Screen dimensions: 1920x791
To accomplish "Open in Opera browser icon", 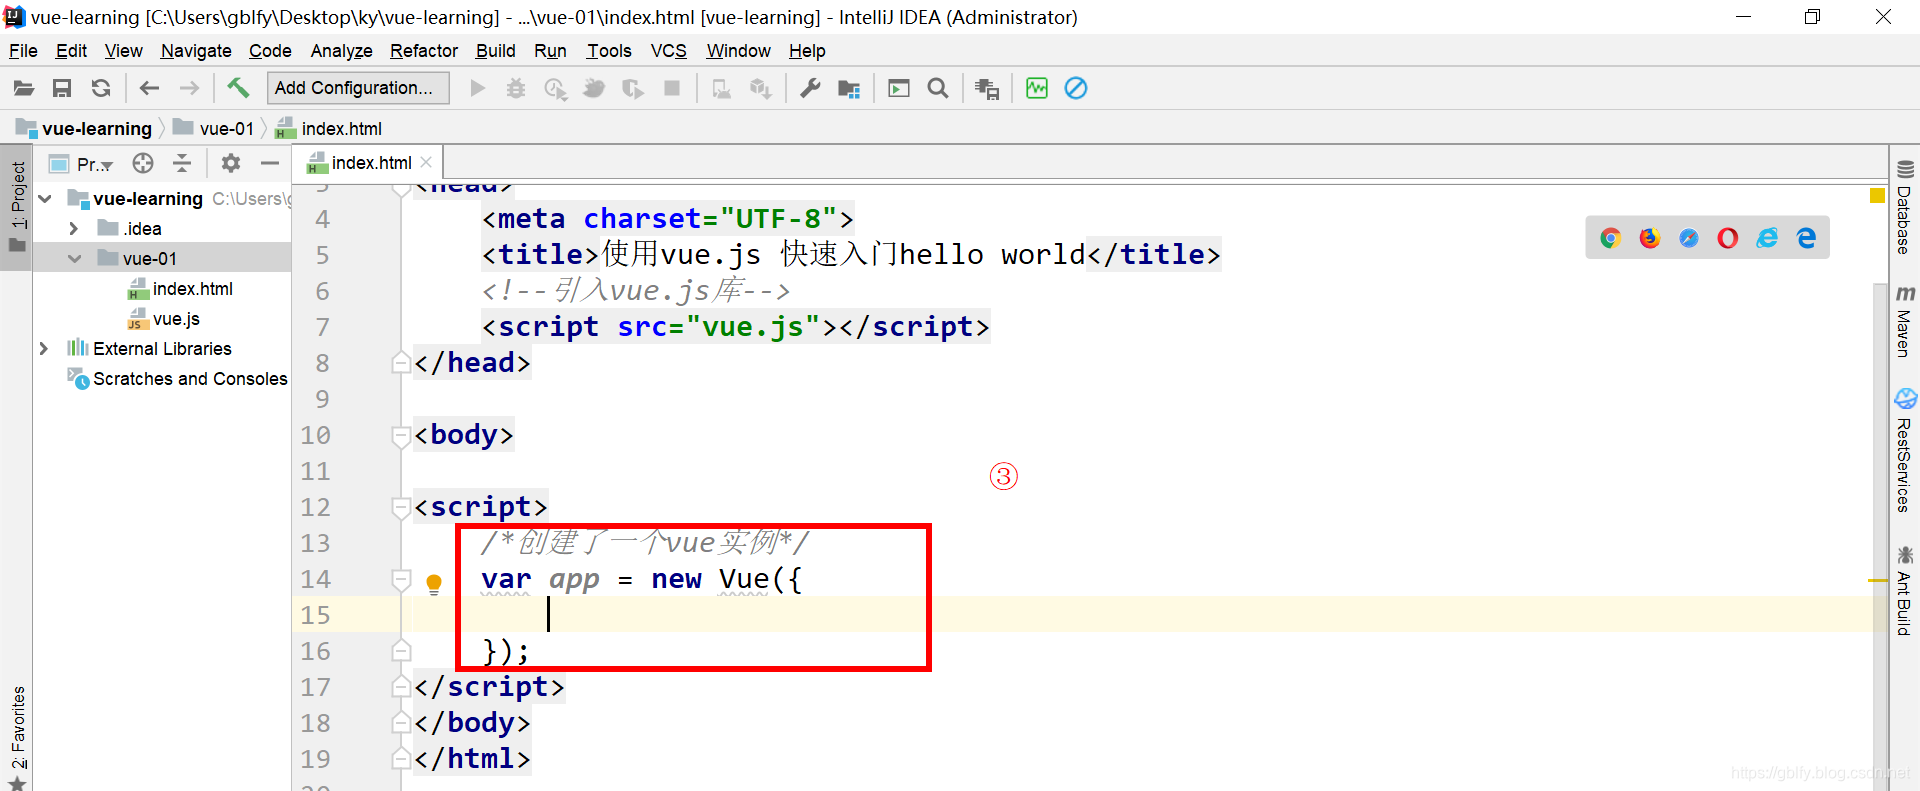I will click(x=1728, y=238).
